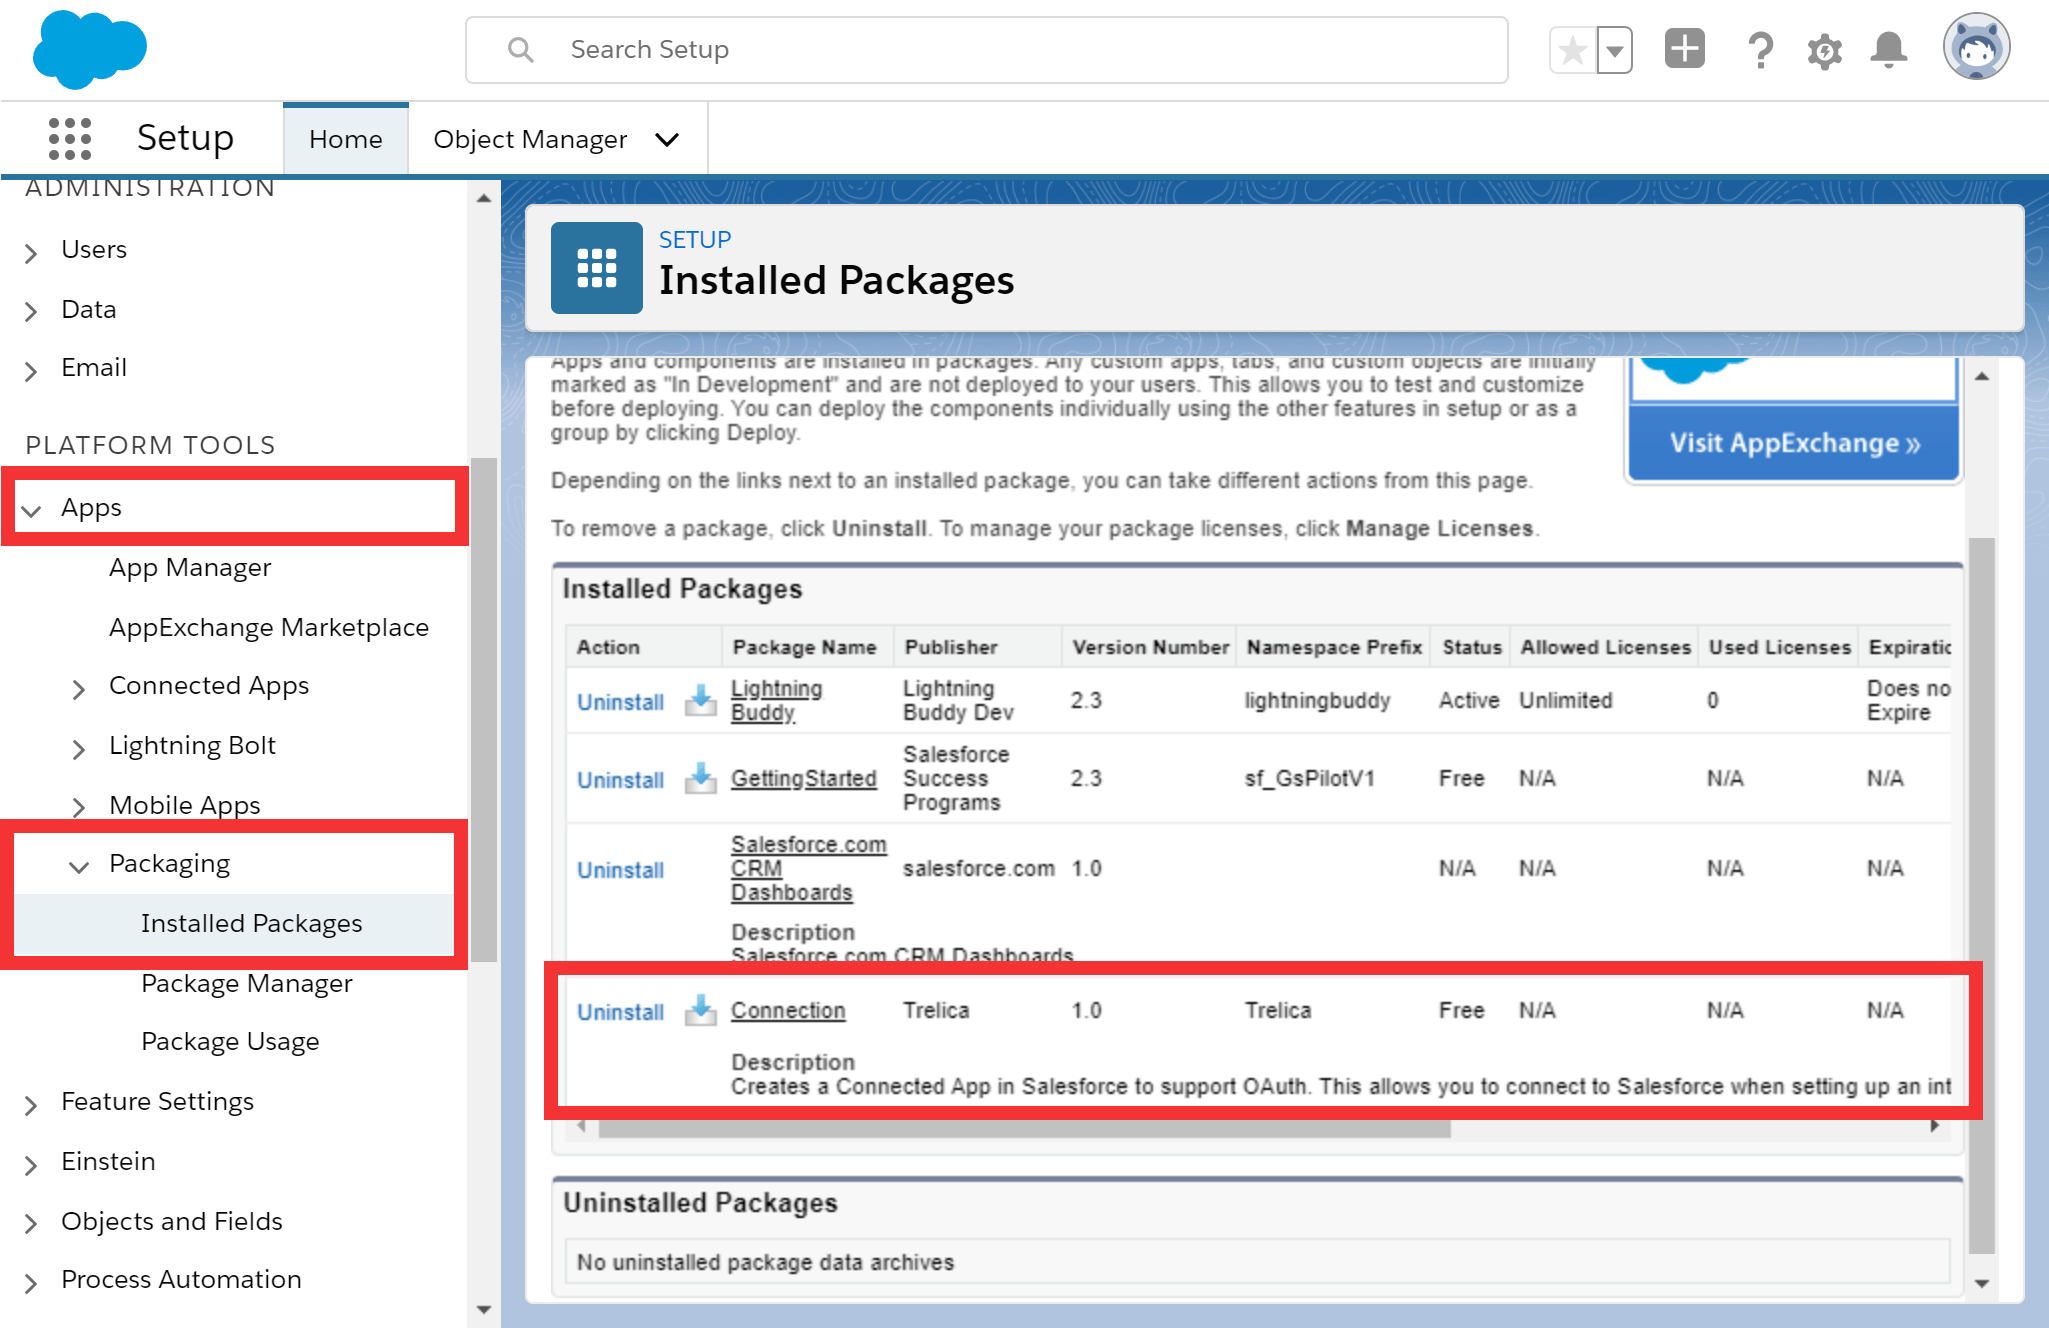The image size is (2049, 1328).
Task: Click the sidebar scroll down arrow
Action: [x=484, y=1309]
